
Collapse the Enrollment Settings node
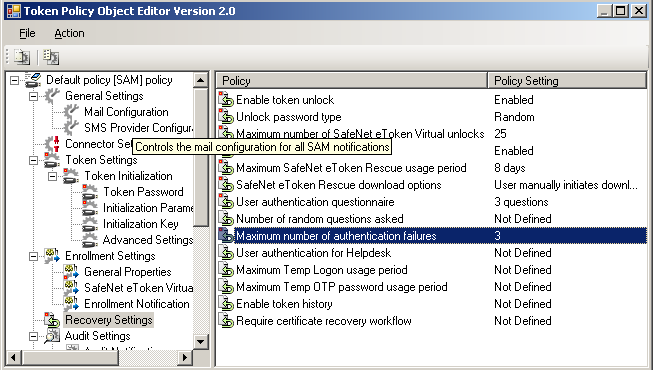pos(33,256)
